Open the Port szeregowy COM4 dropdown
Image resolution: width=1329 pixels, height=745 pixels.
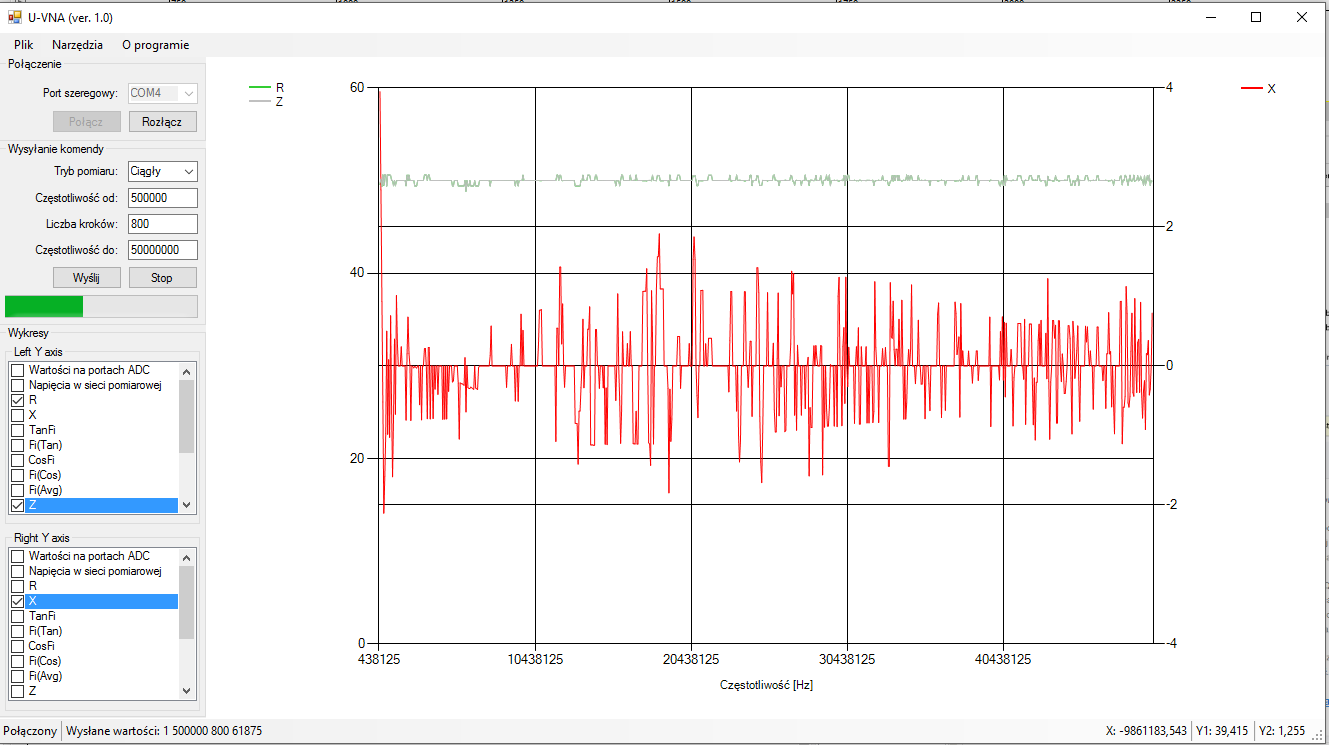[163, 93]
